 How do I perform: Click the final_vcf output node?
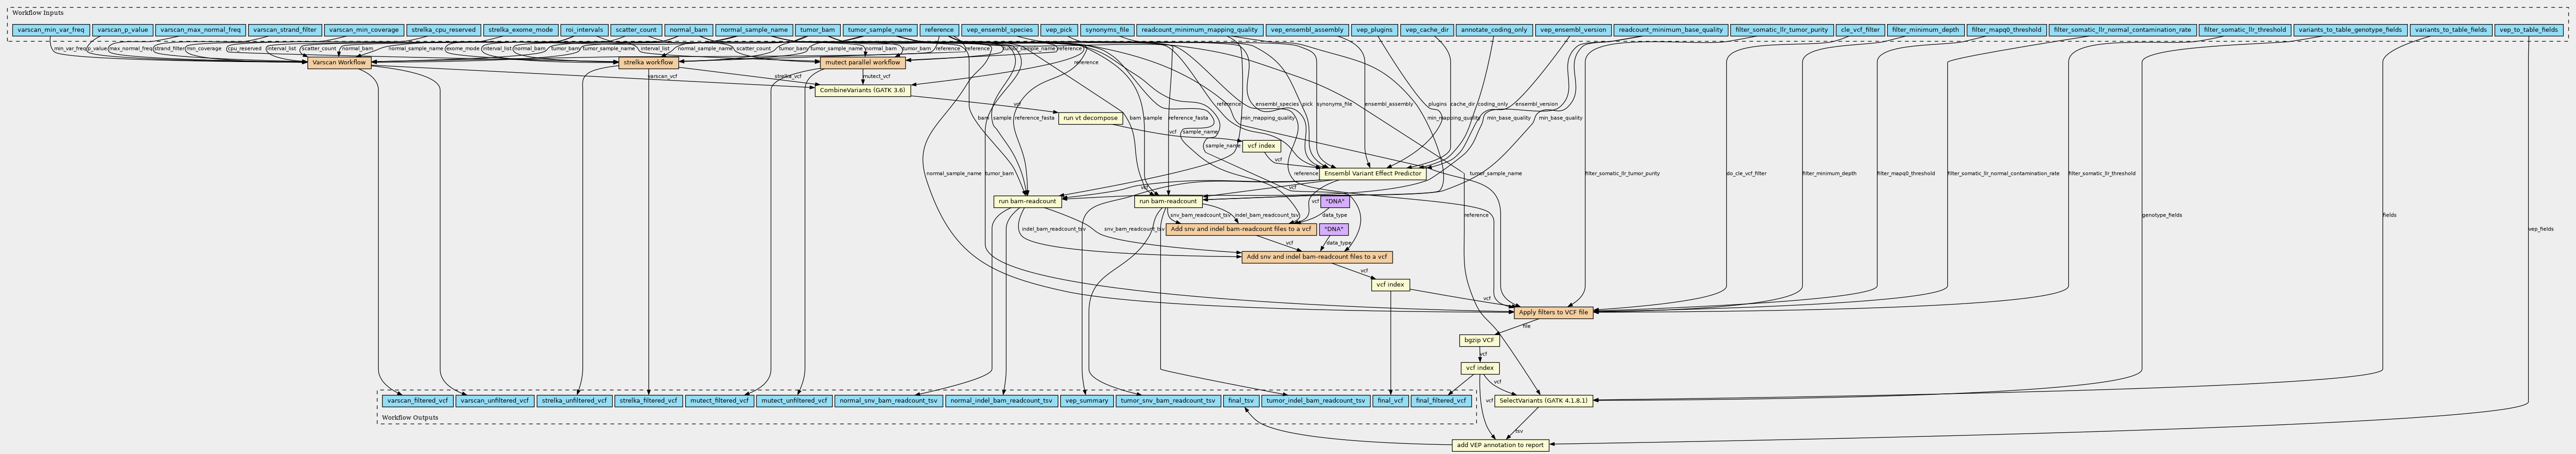point(1390,401)
